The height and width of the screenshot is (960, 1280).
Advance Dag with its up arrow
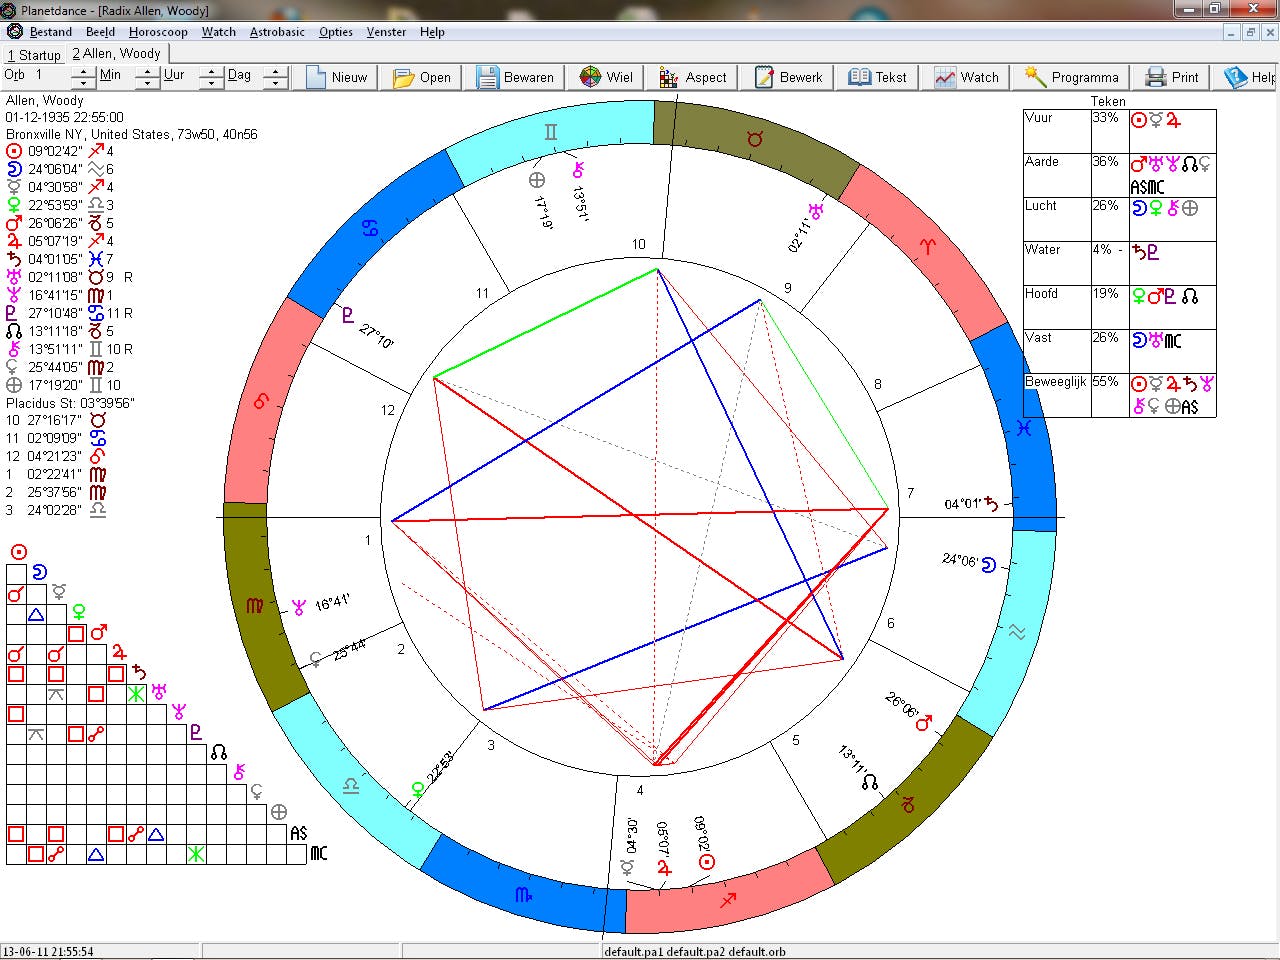[275, 72]
